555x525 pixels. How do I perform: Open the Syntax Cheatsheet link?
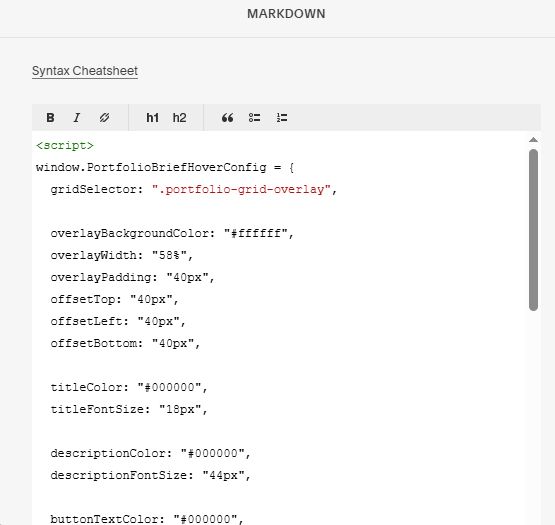coord(85,71)
